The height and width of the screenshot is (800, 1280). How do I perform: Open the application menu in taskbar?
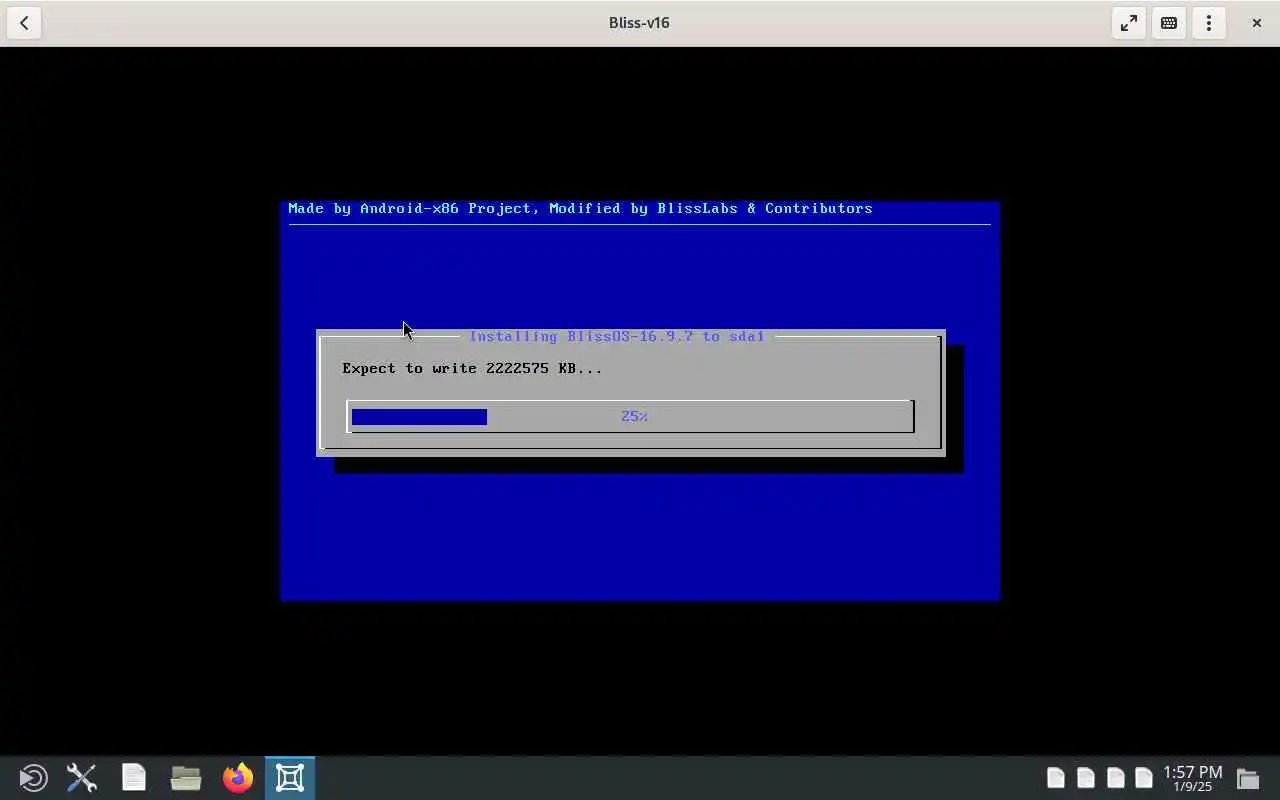click(x=32, y=778)
